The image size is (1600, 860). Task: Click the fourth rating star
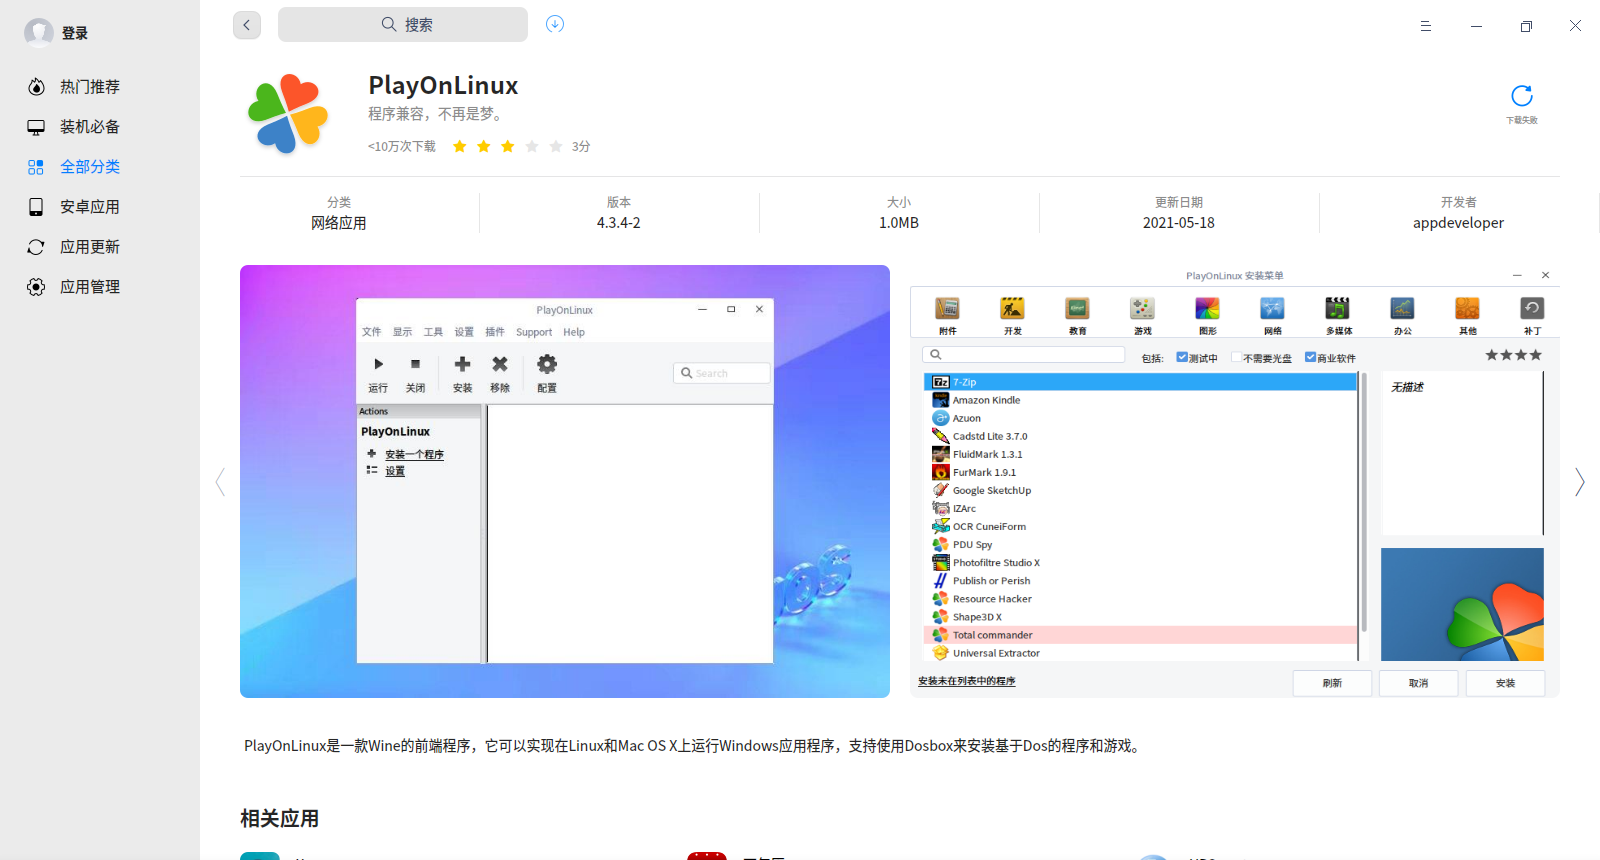point(532,147)
